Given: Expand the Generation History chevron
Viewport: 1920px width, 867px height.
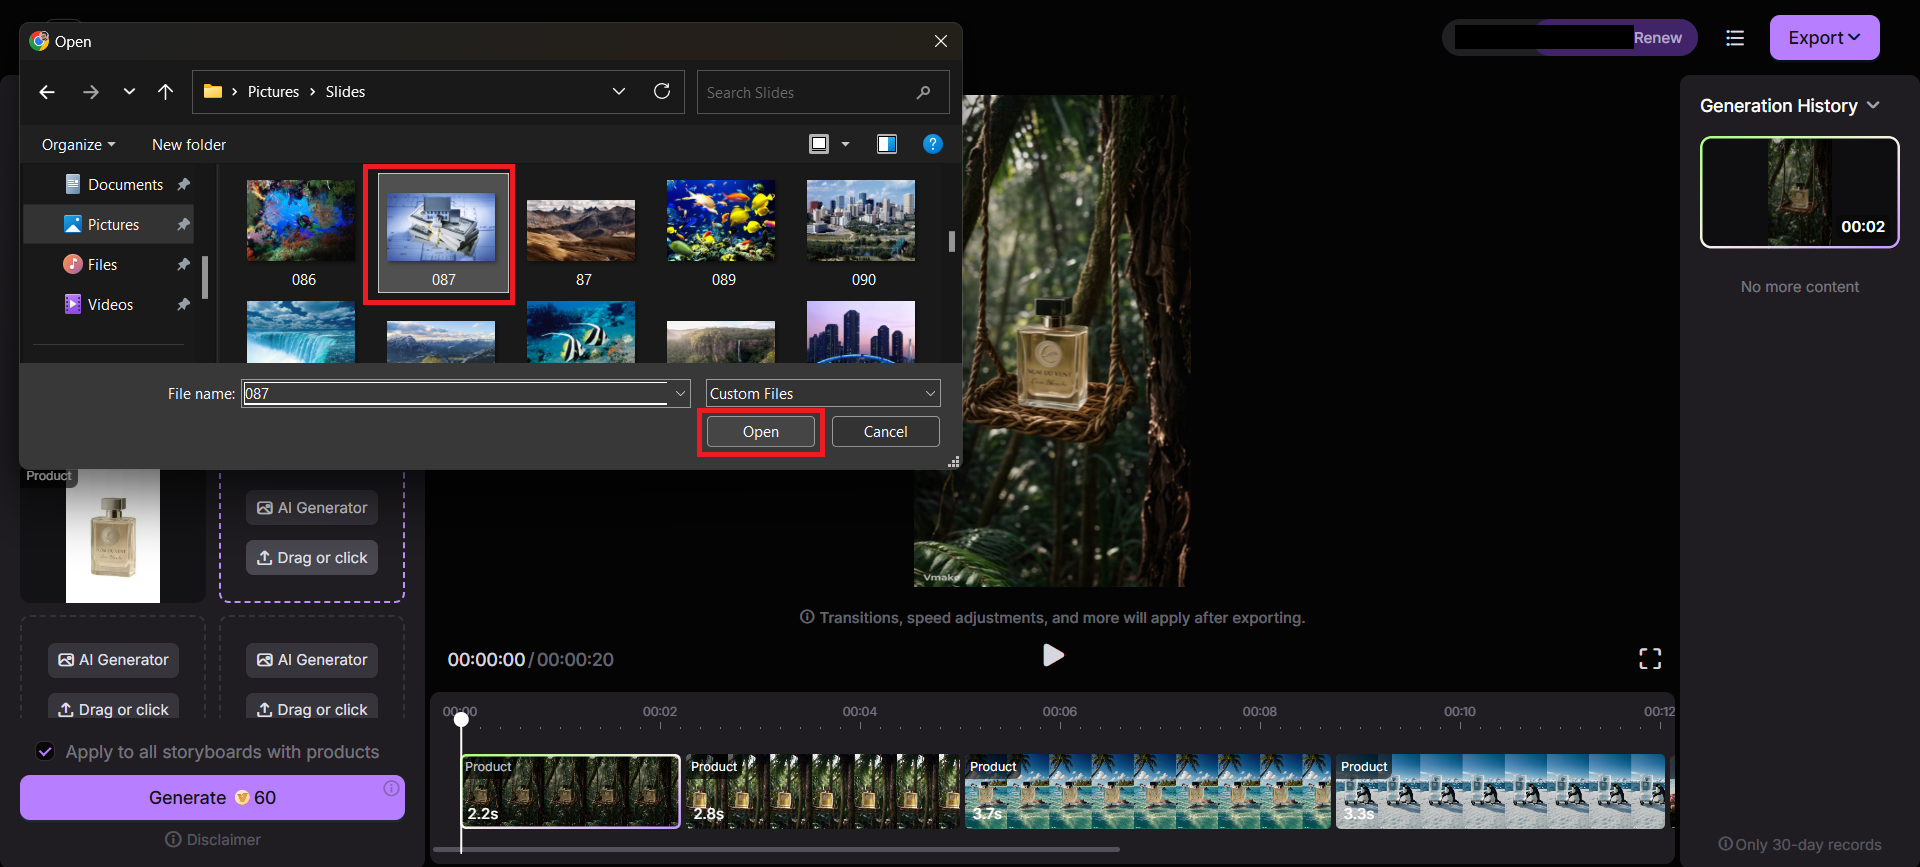Looking at the screenshot, I should pos(1873,105).
